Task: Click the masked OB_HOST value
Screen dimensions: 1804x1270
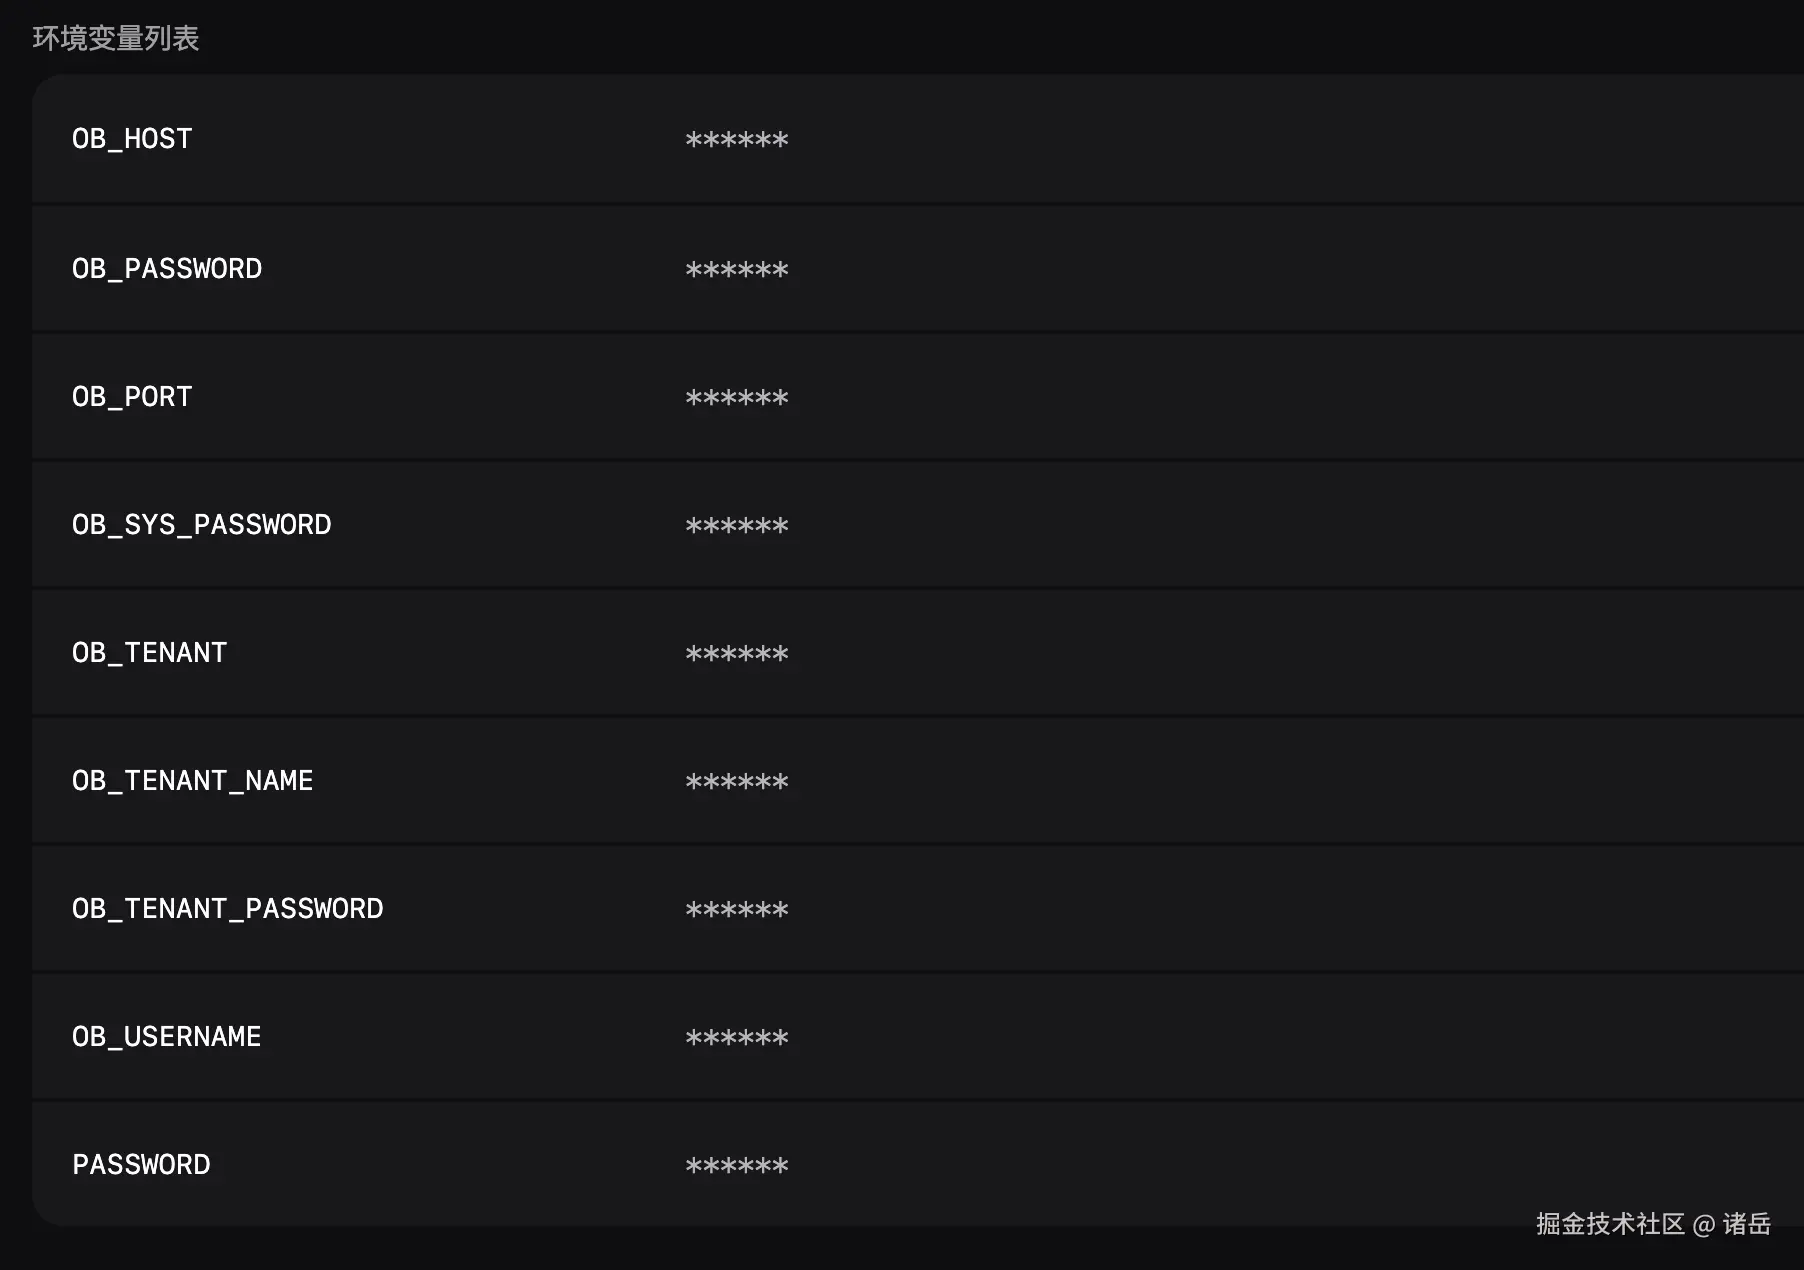Action: click(737, 140)
